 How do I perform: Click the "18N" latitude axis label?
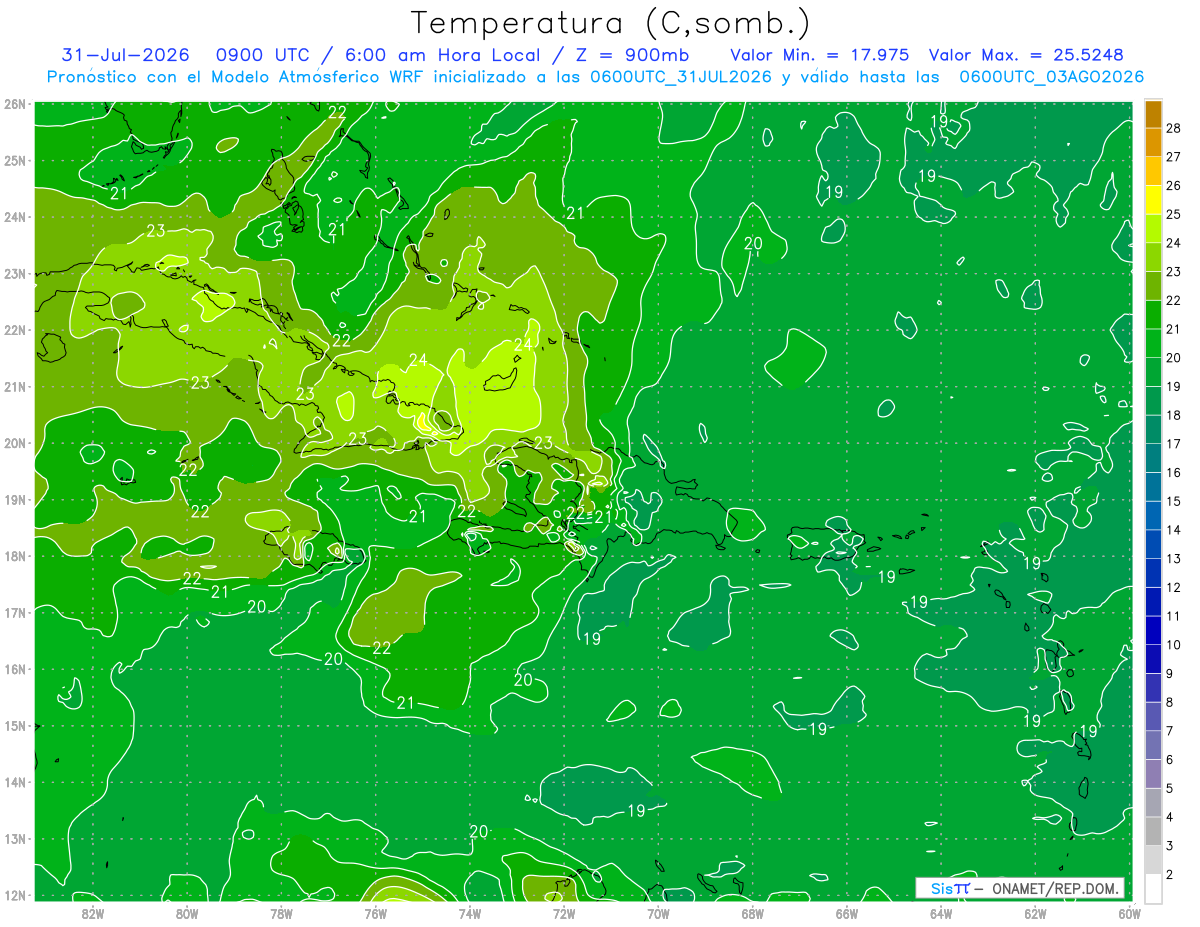[x=14, y=556]
